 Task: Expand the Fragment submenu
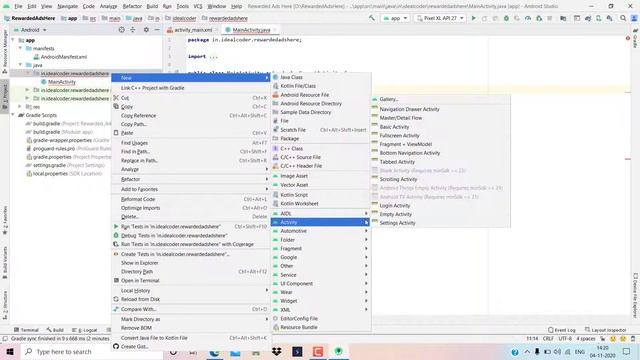(x=320, y=249)
